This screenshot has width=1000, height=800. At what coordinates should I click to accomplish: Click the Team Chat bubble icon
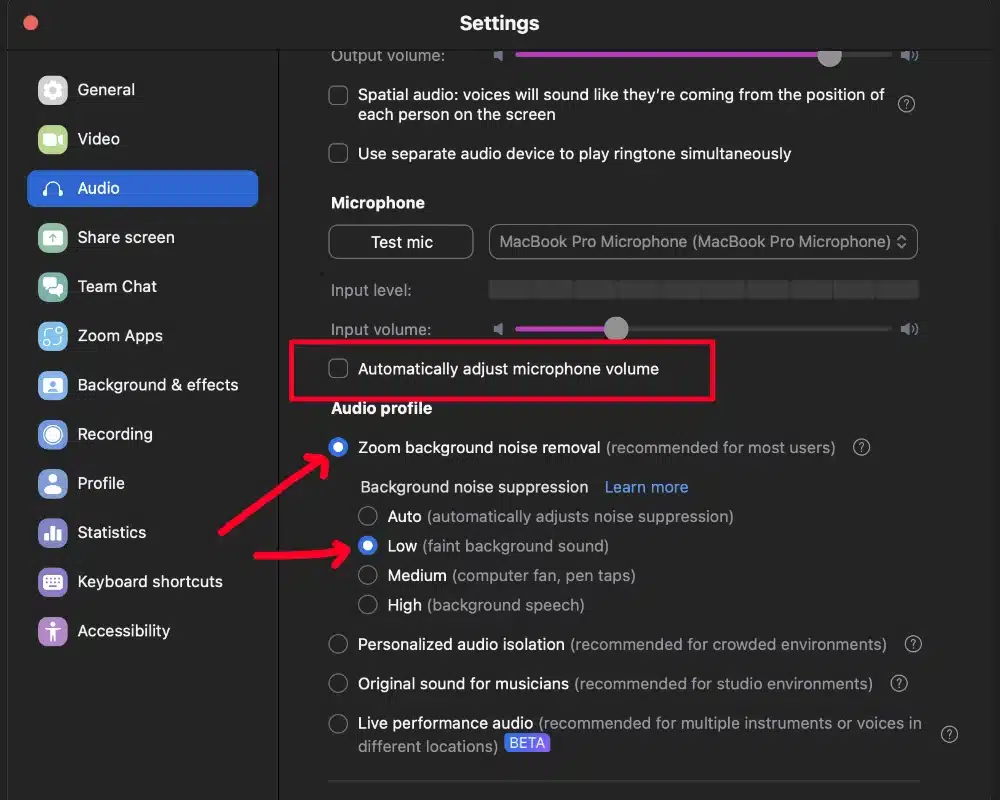52,287
